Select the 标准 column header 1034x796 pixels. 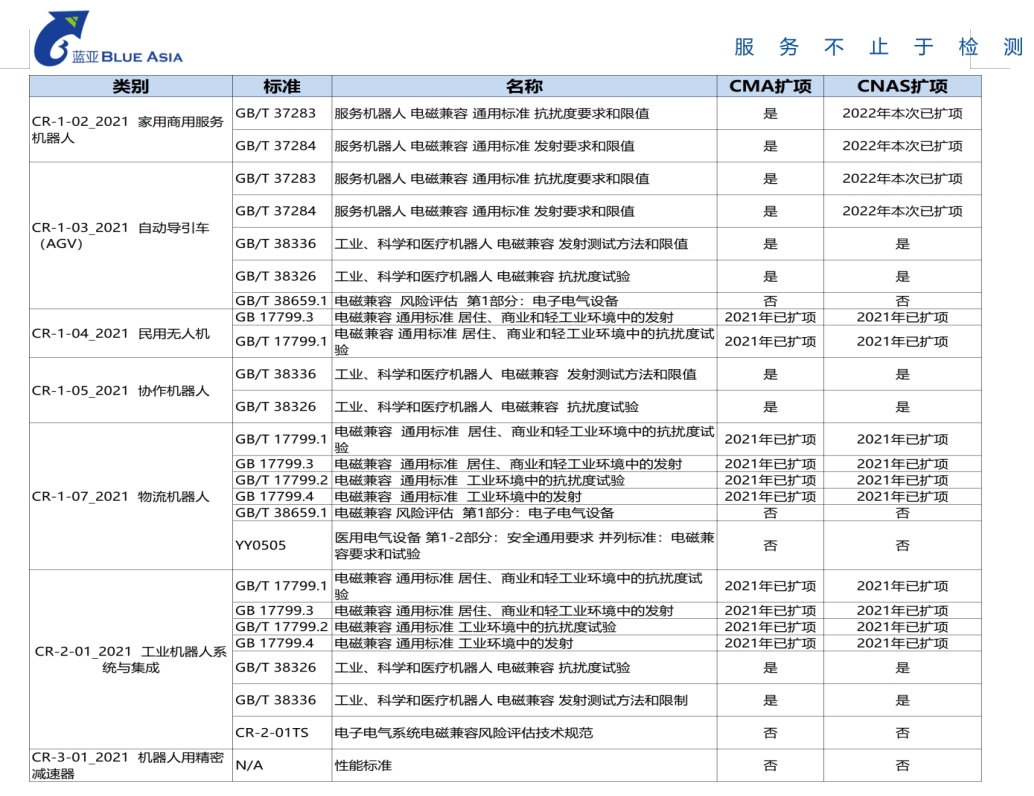(281, 86)
